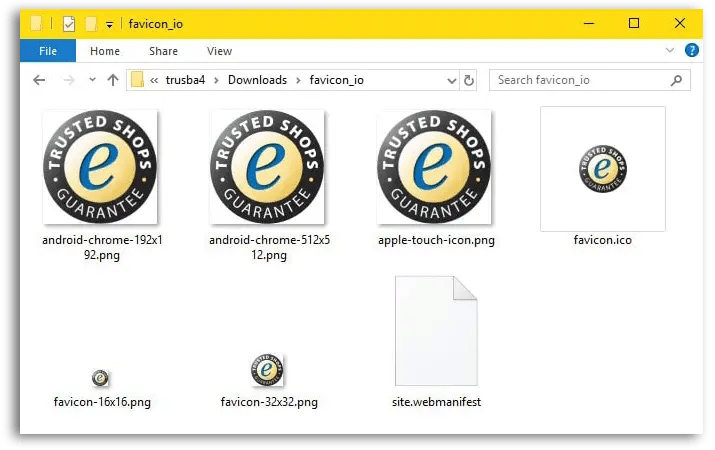
Task: Click the Properties quick access icon
Action: pos(68,24)
